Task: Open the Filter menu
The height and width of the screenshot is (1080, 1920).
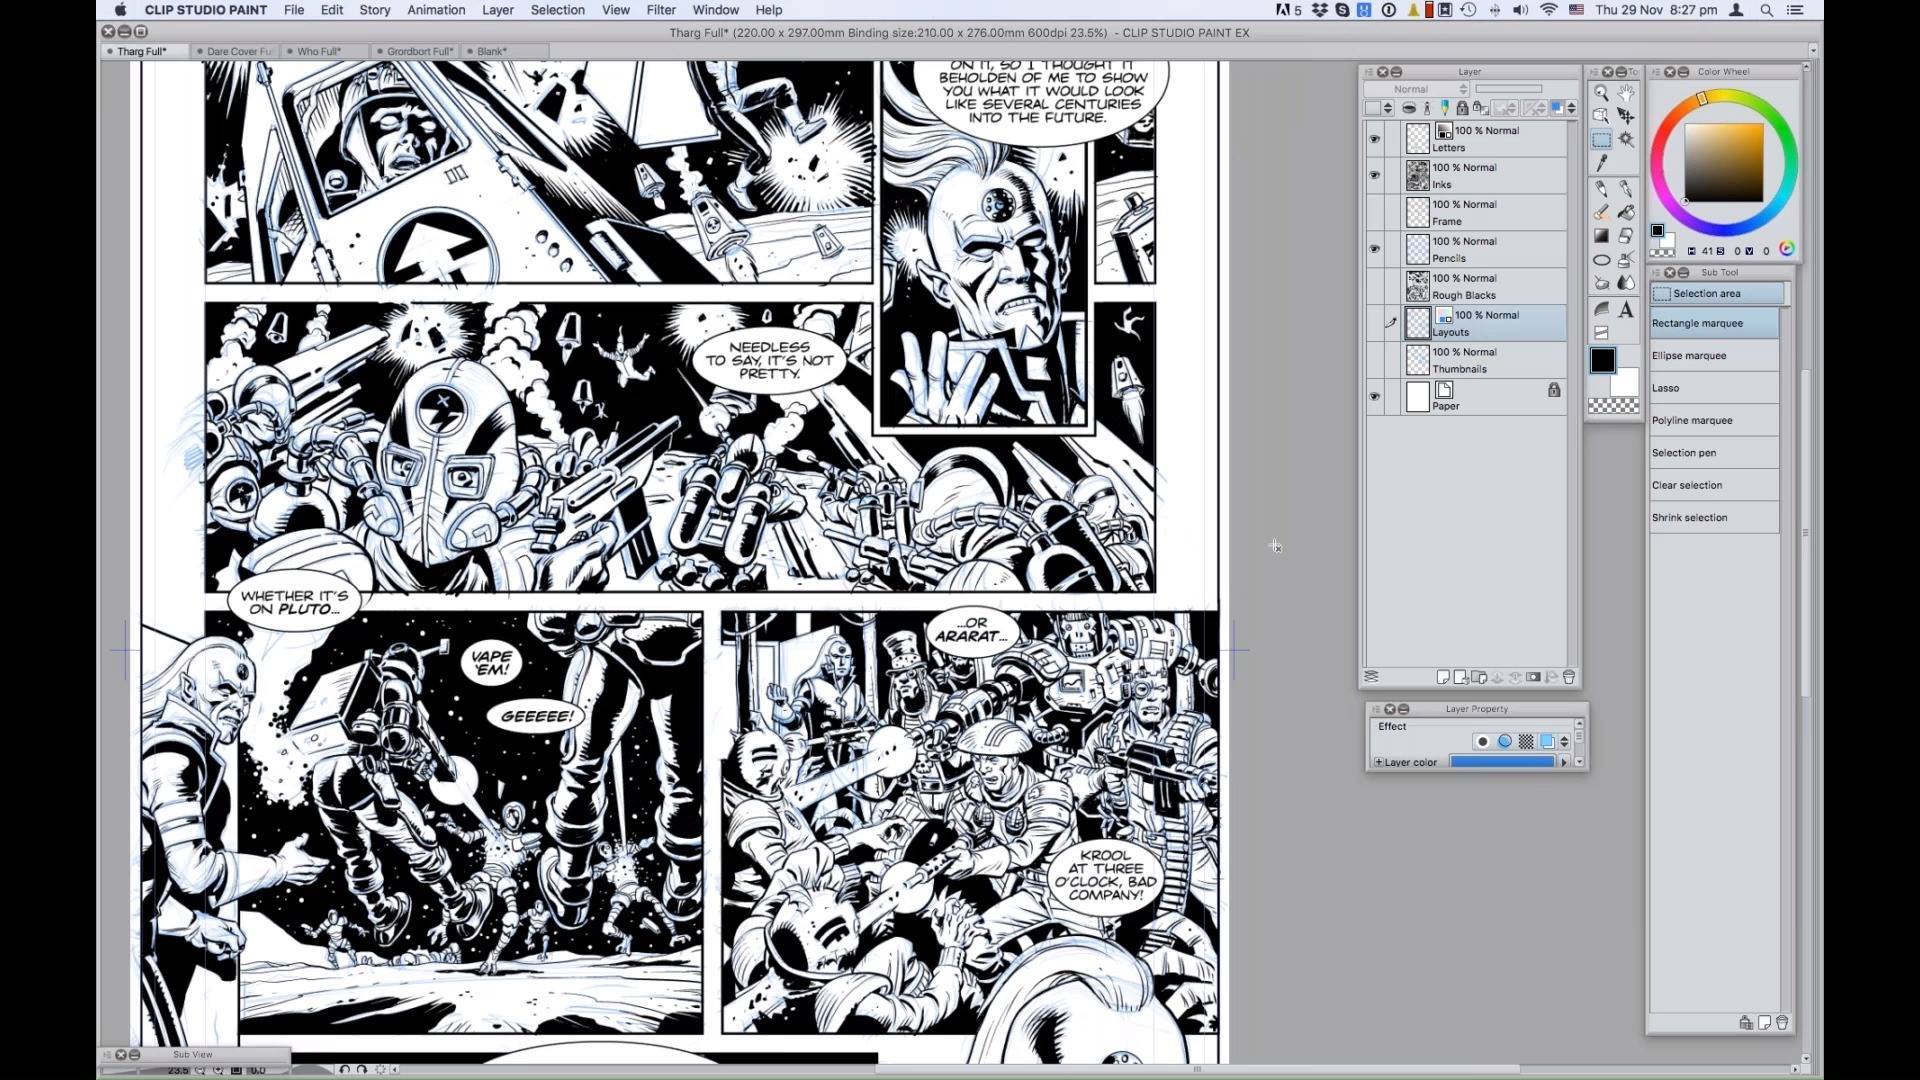Action: (661, 10)
